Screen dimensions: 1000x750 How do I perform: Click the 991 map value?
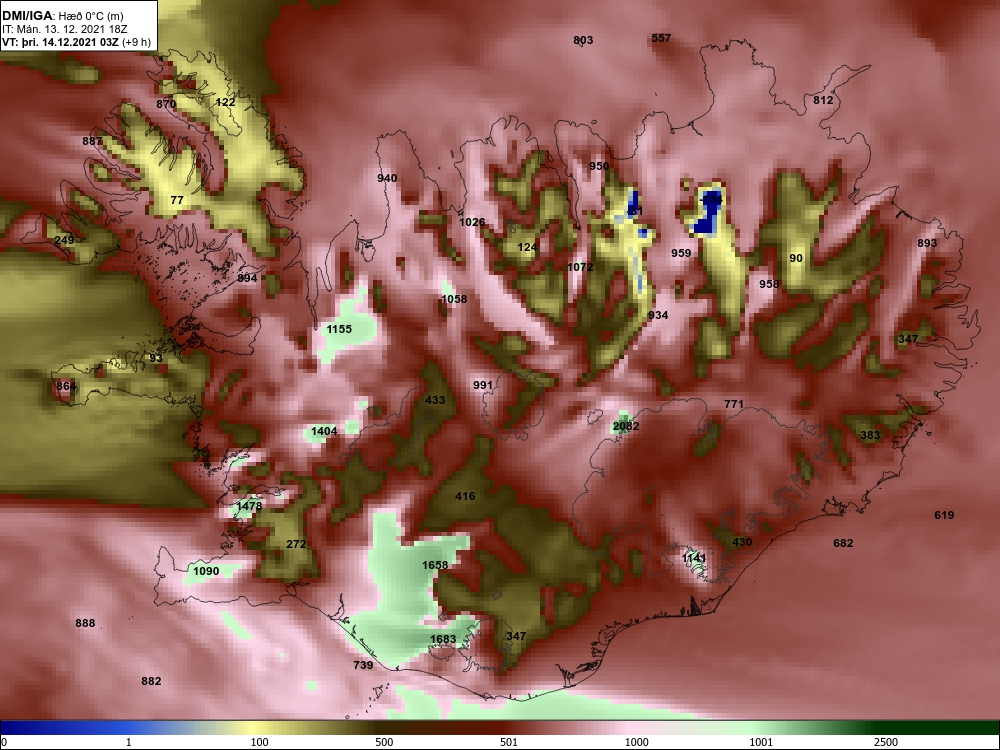click(x=483, y=385)
